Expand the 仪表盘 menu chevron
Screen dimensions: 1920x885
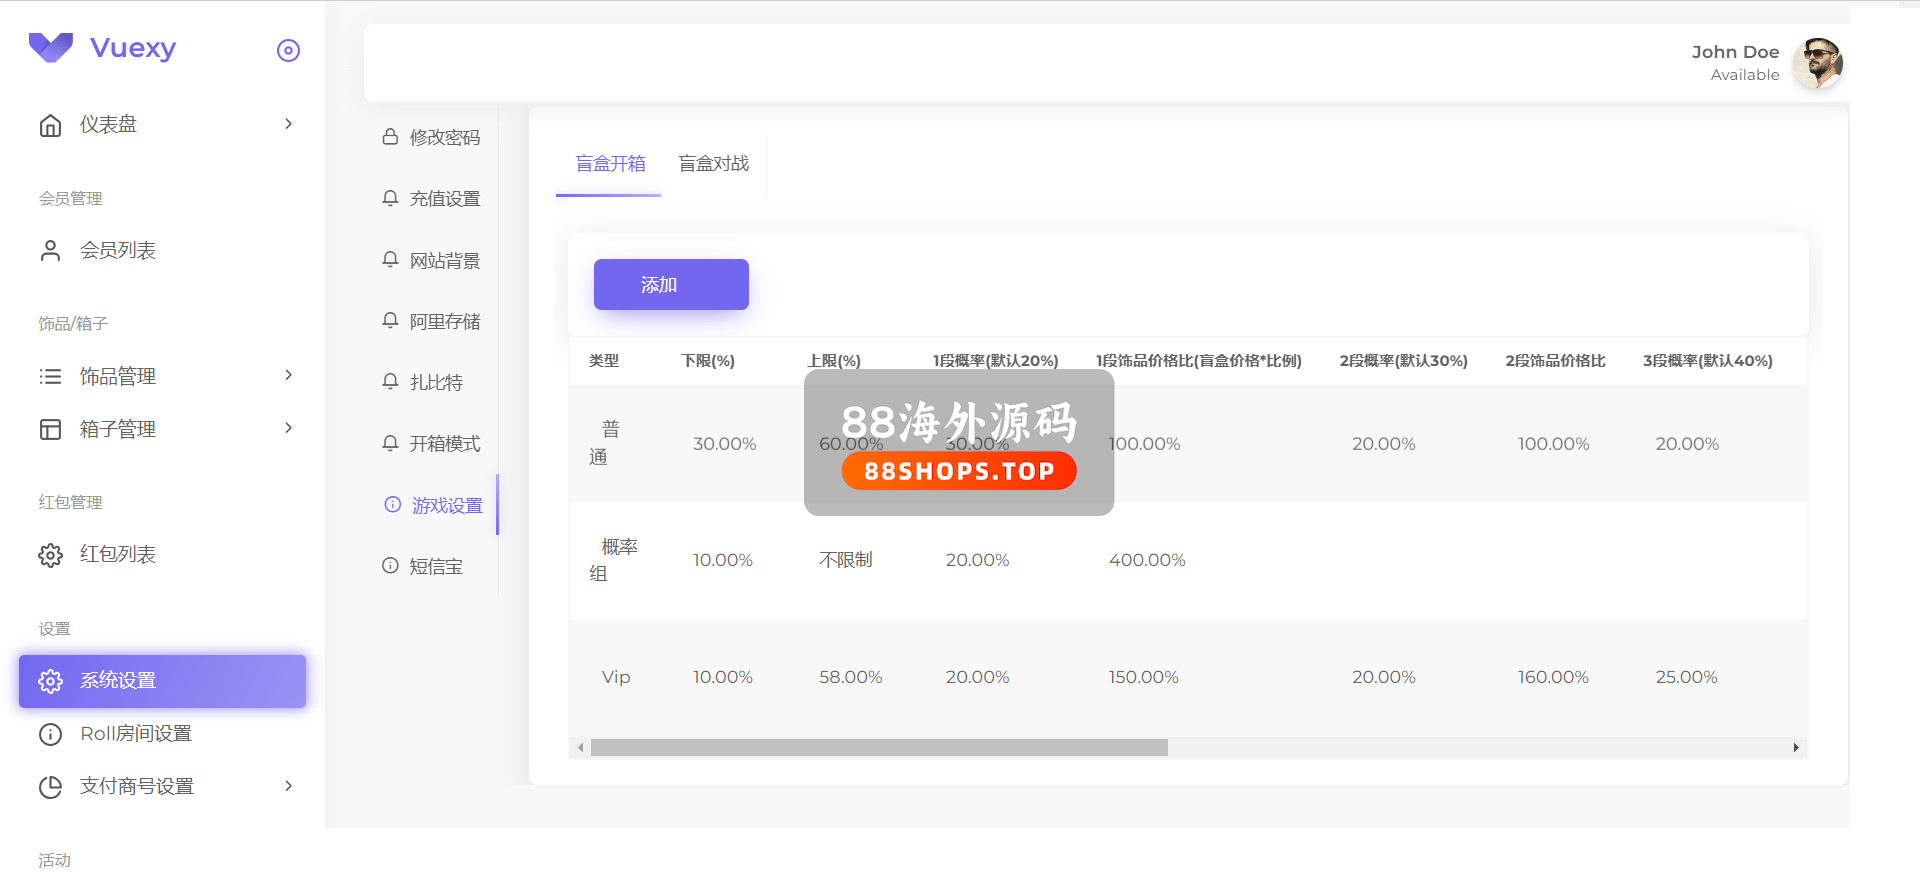288,124
